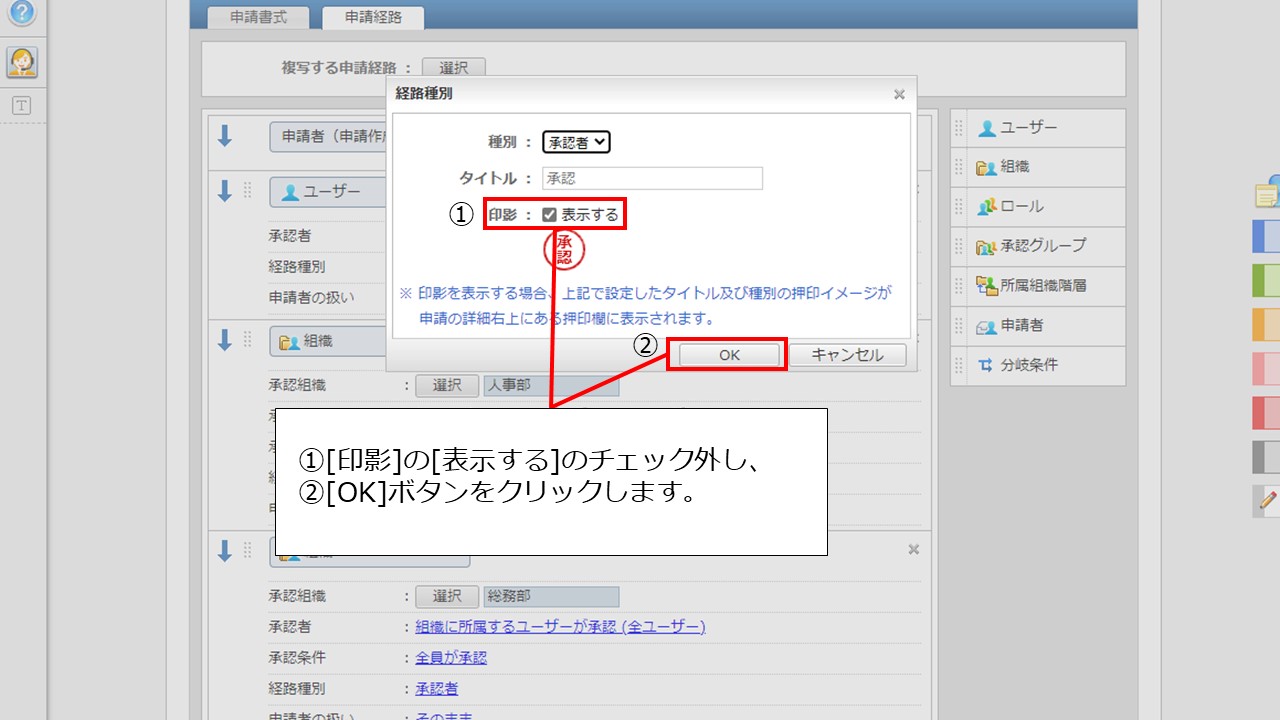Click the ユーザー step header in route list
Viewport: 1280px width, 720px height.
(x=329, y=192)
